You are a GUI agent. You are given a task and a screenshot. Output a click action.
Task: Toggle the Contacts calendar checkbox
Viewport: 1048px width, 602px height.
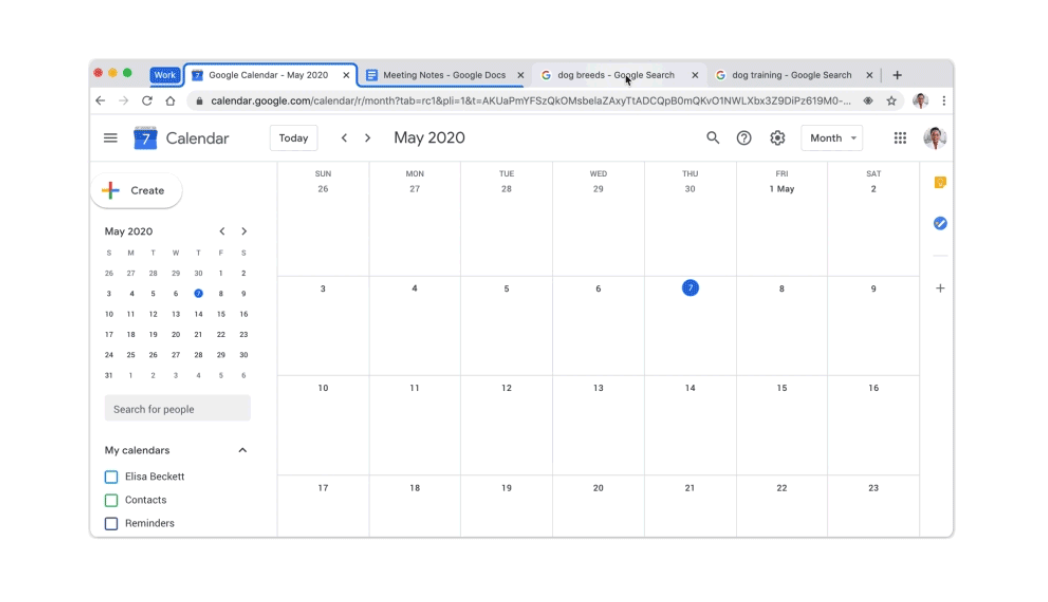pos(111,500)
